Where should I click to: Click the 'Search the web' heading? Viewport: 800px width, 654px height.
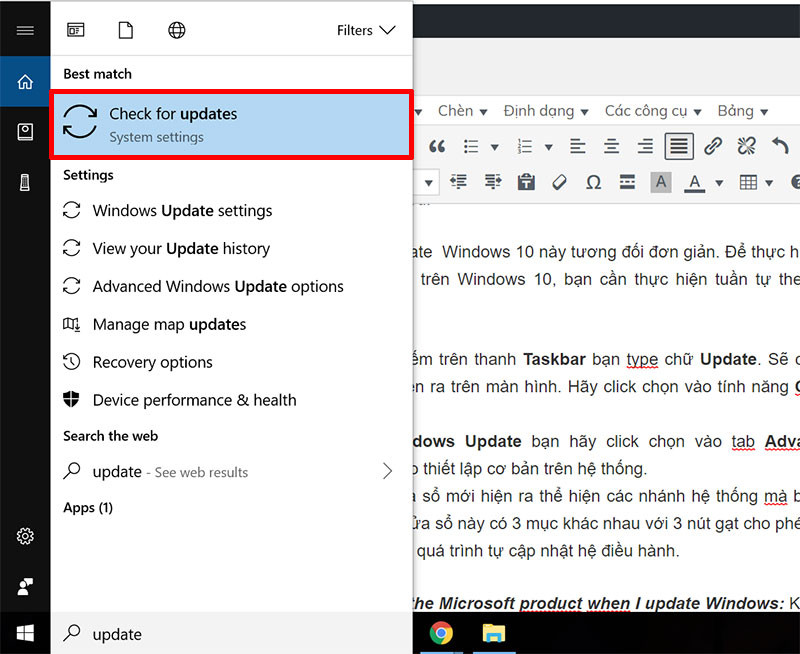tap(111, 436)
